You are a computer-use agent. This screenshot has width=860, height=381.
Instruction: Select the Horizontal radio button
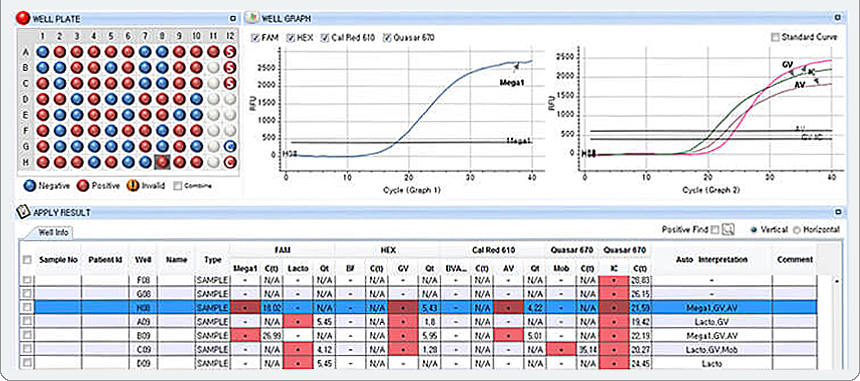click(797, 230)
